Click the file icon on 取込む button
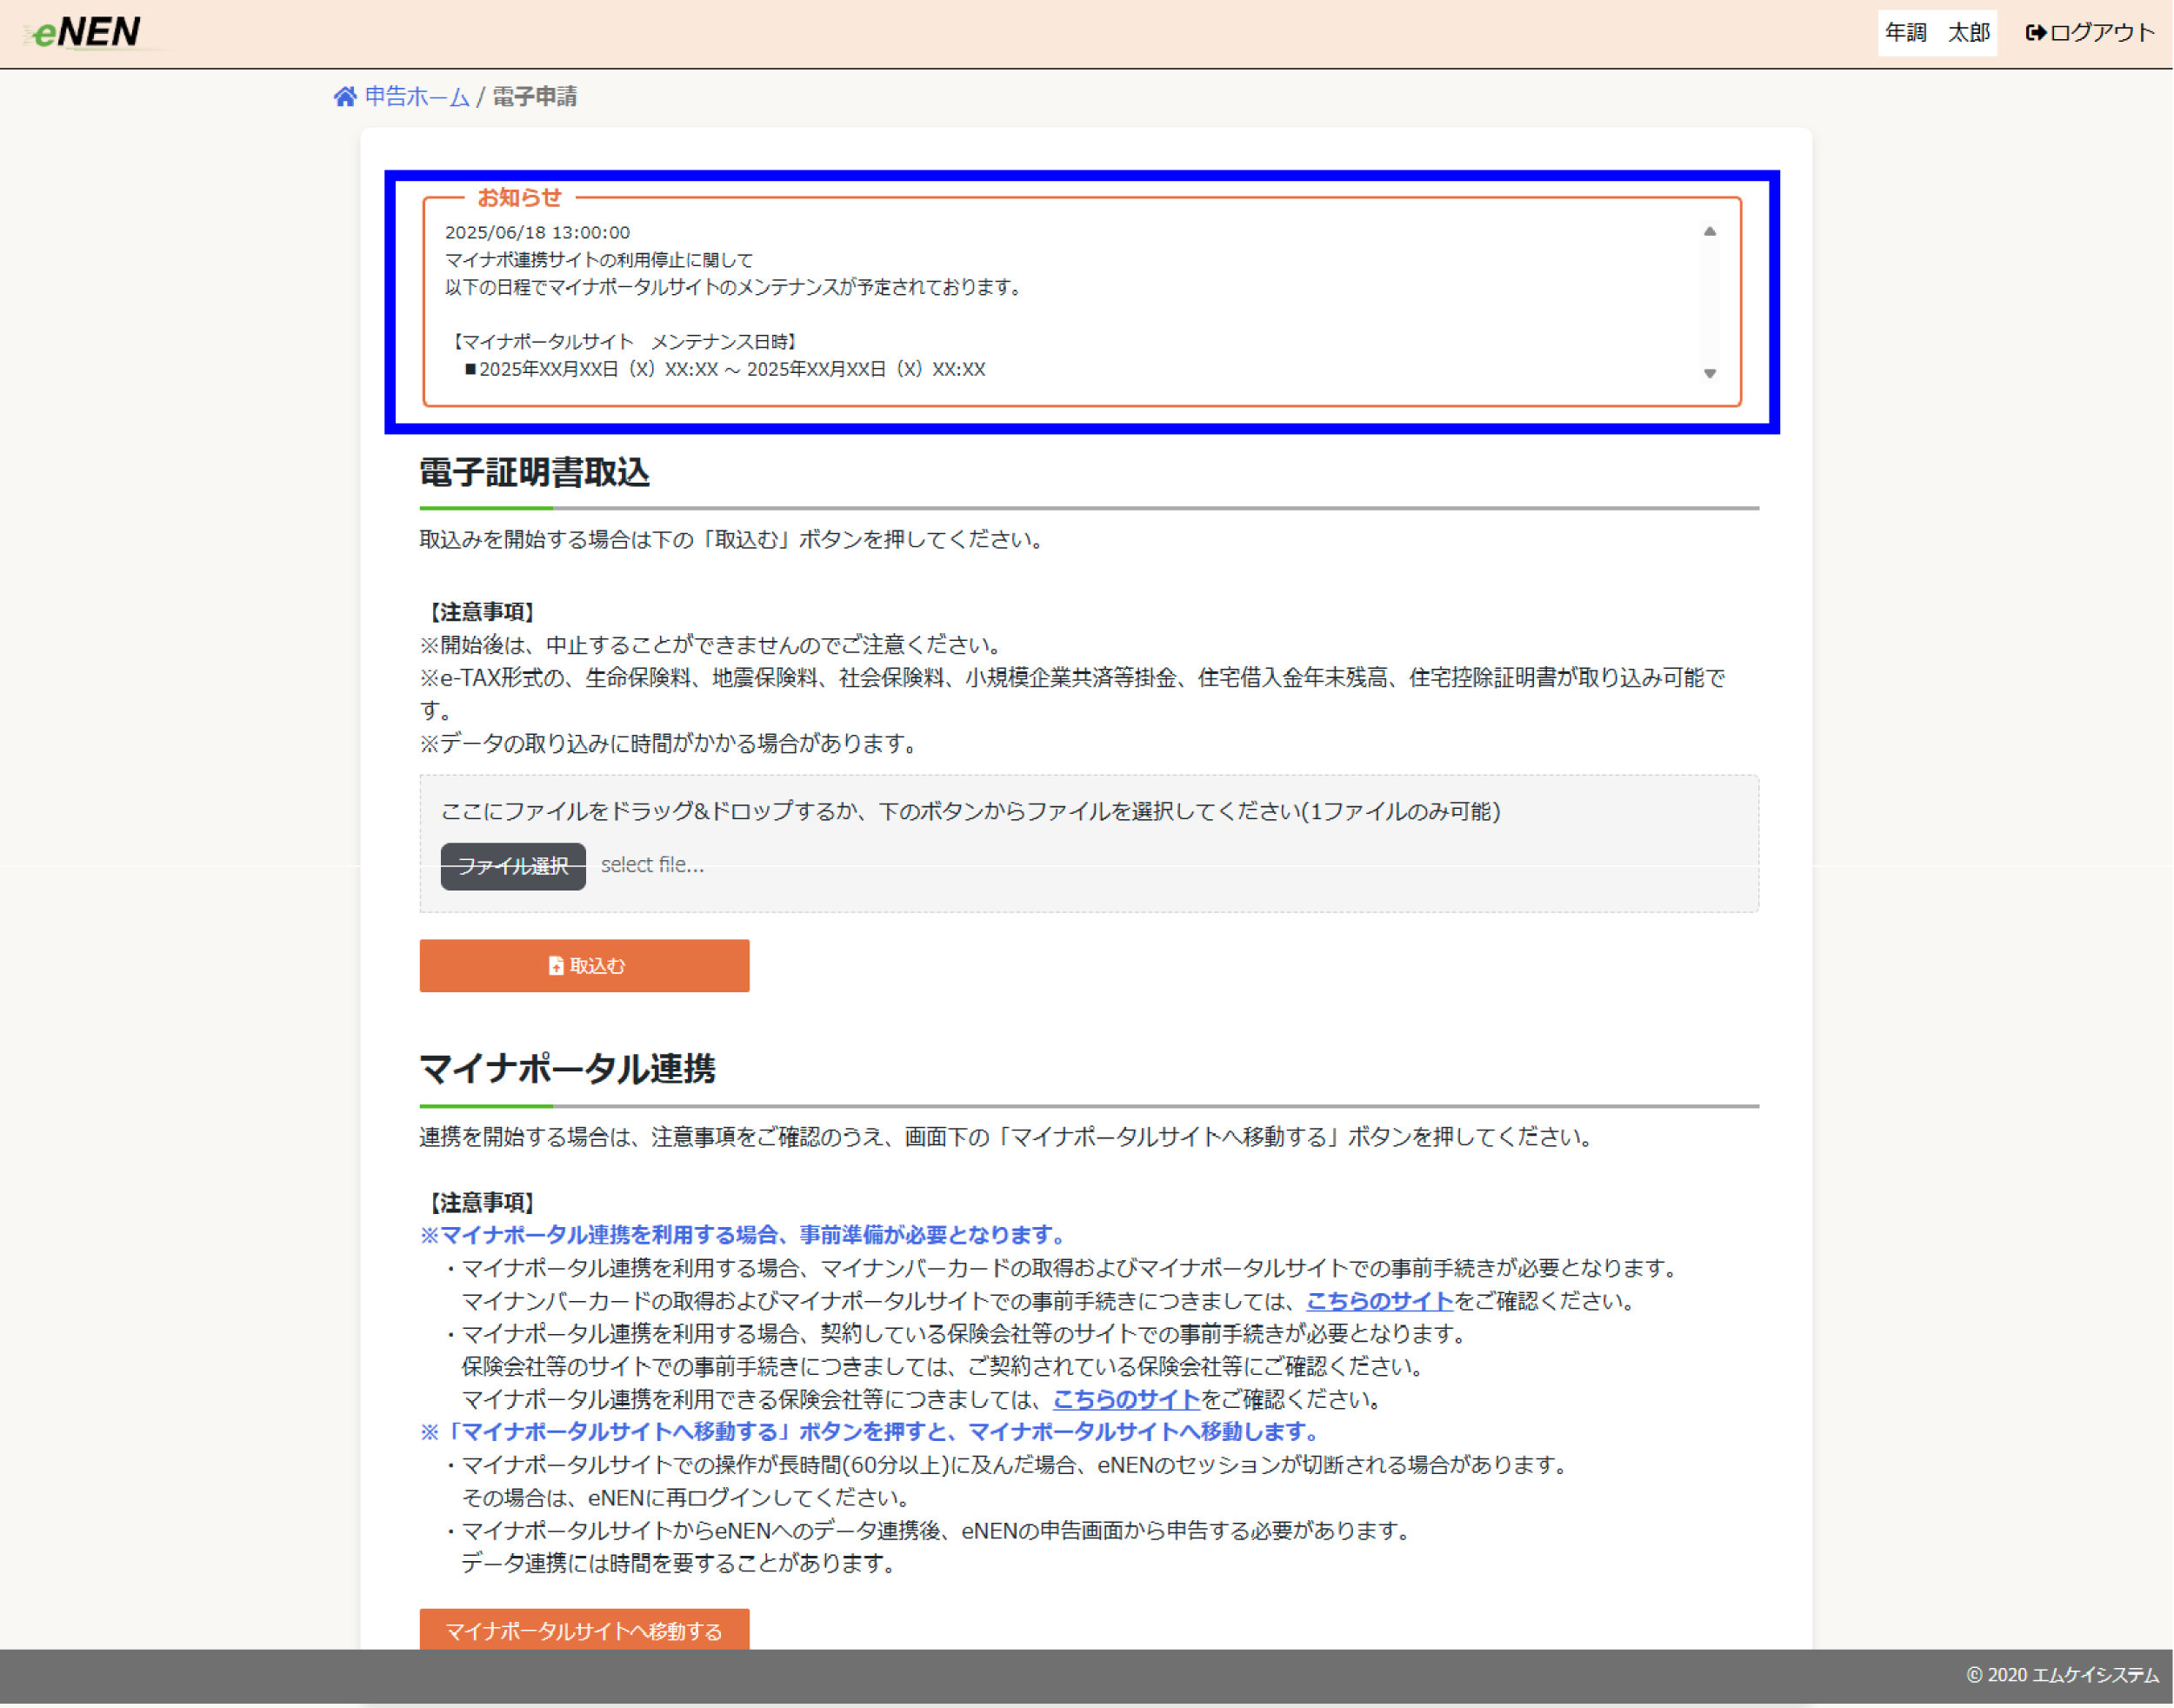 tap(556, 966)
